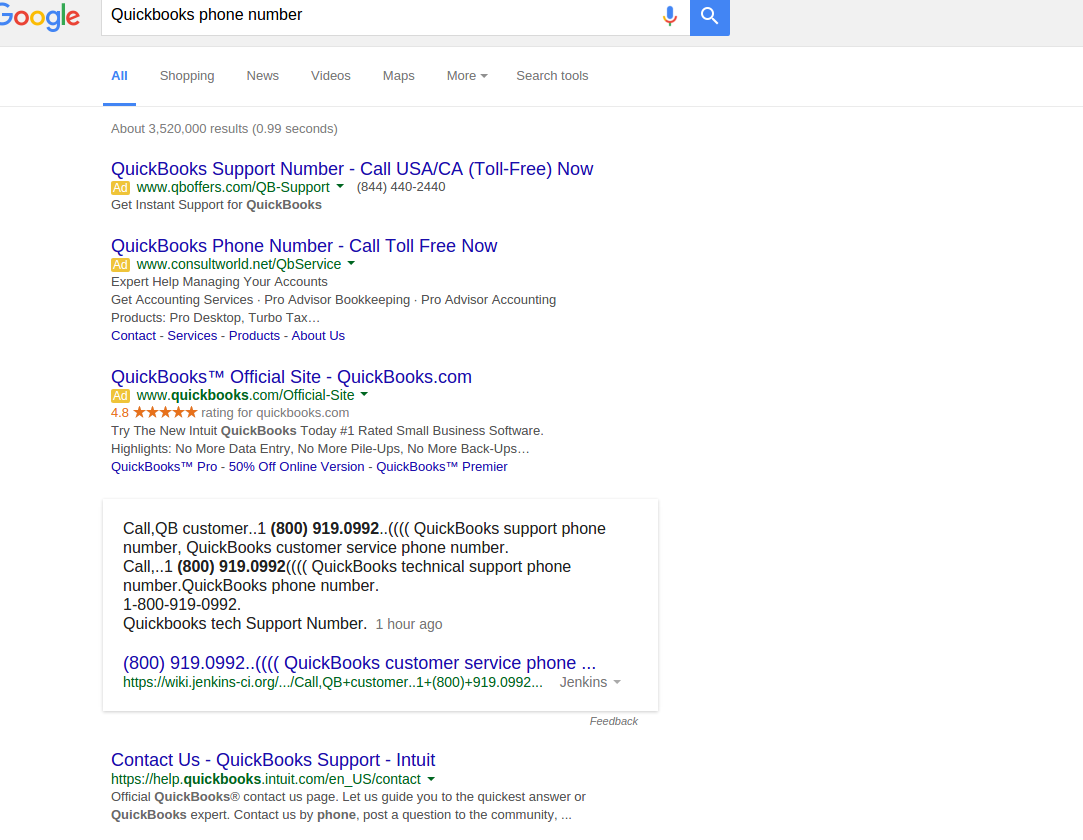Open Contact Us - QuickBooks Support - Intuit
This screenshot has width=1083, height=840.
(273, 760)
